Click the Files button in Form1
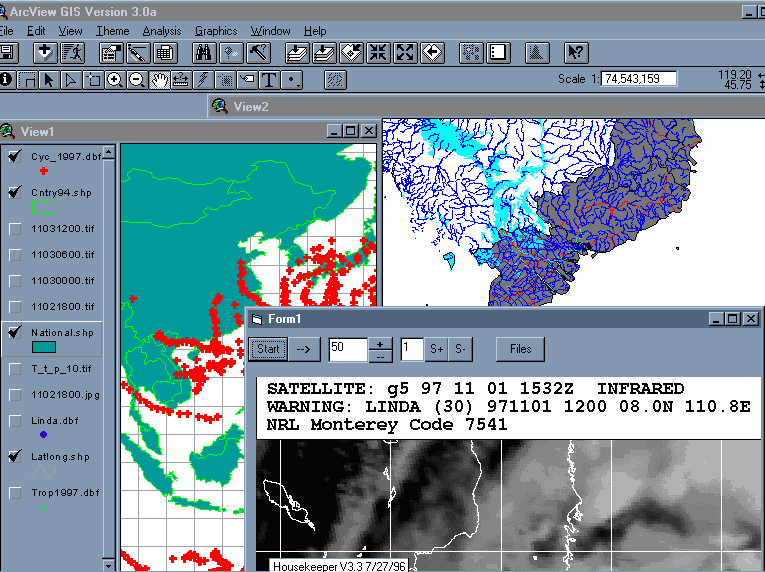Viewport: 765px width, 572px height. [x=520, y=349]
